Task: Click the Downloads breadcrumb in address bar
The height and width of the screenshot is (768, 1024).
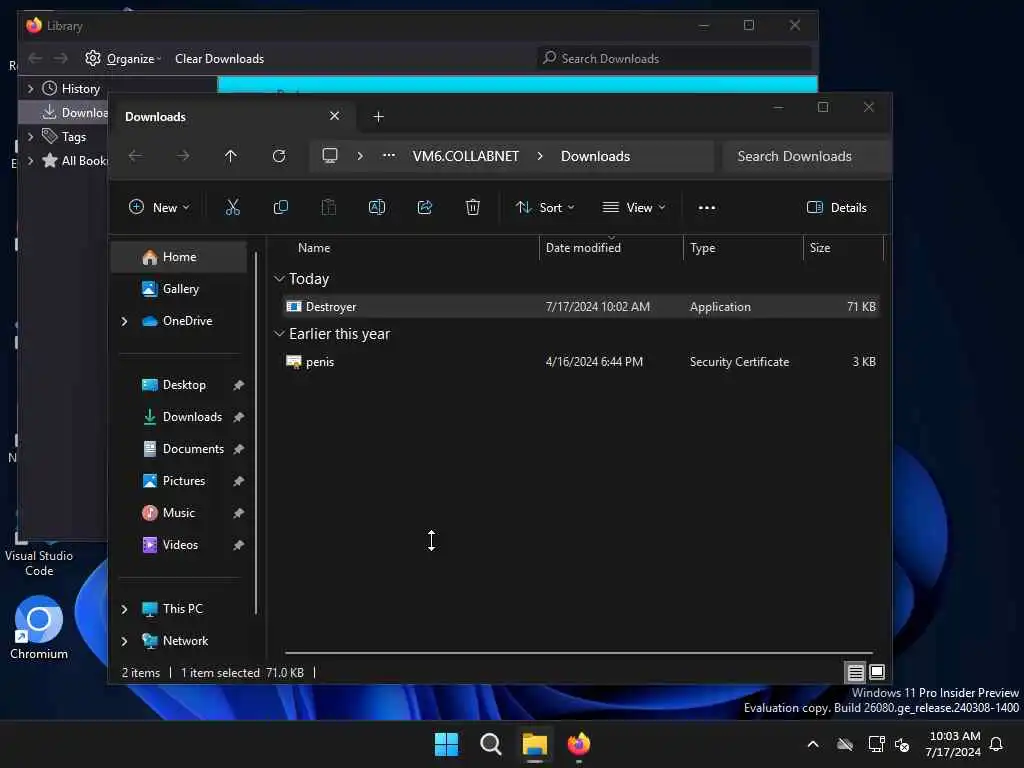Action: tap(595, 156)
